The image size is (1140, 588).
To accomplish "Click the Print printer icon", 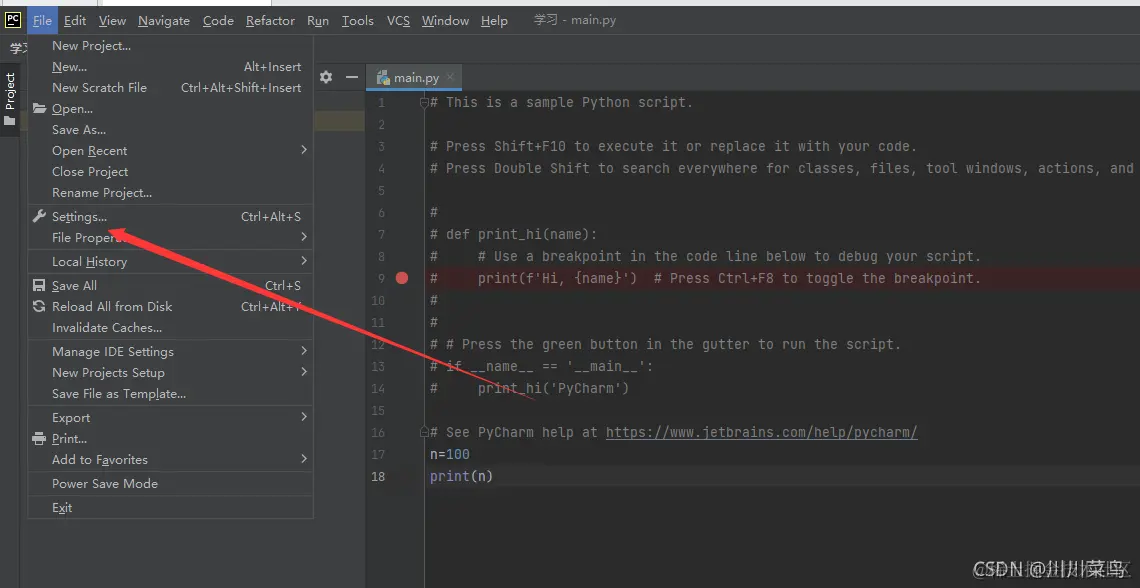I will pyautogui.click(x=39, y=439).
